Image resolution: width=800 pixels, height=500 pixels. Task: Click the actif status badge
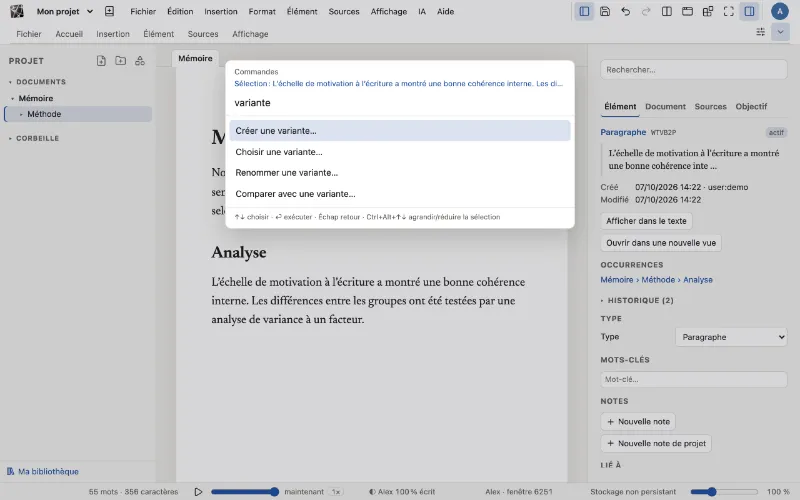click(x=776, y=133)
